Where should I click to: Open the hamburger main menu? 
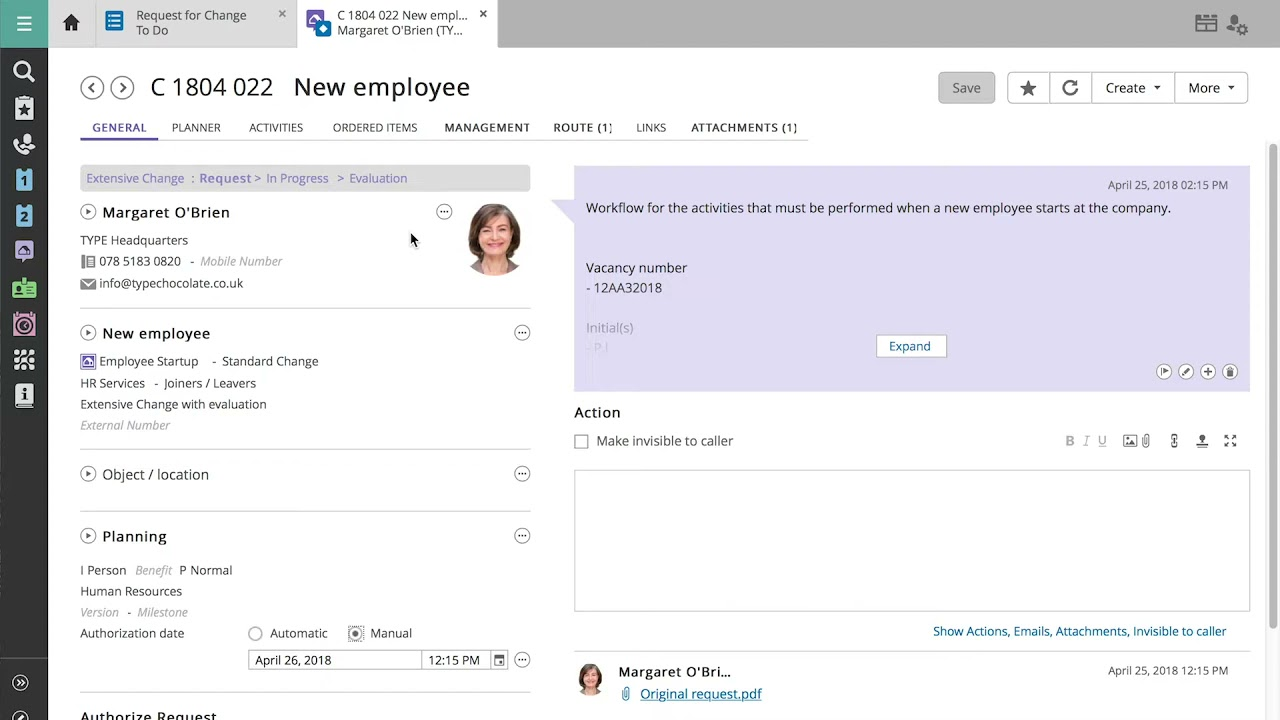[x=24, y=23]
